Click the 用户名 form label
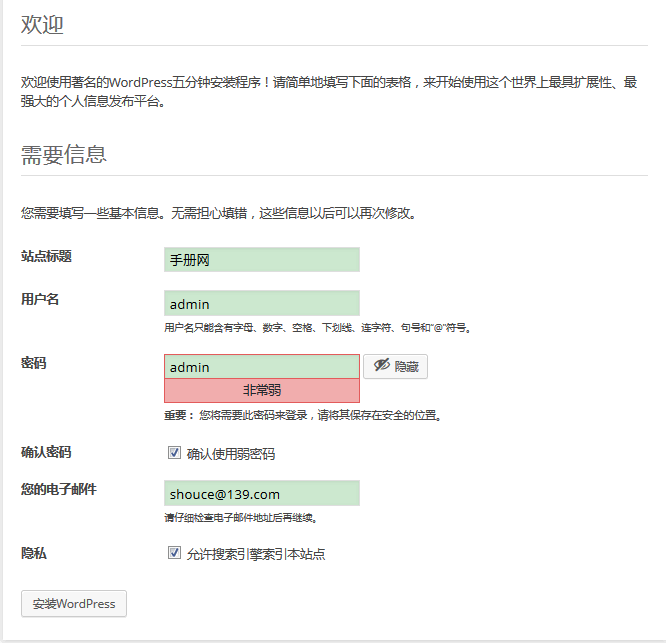The width and height of the screenshot is (666, 643). coord(40,299)
